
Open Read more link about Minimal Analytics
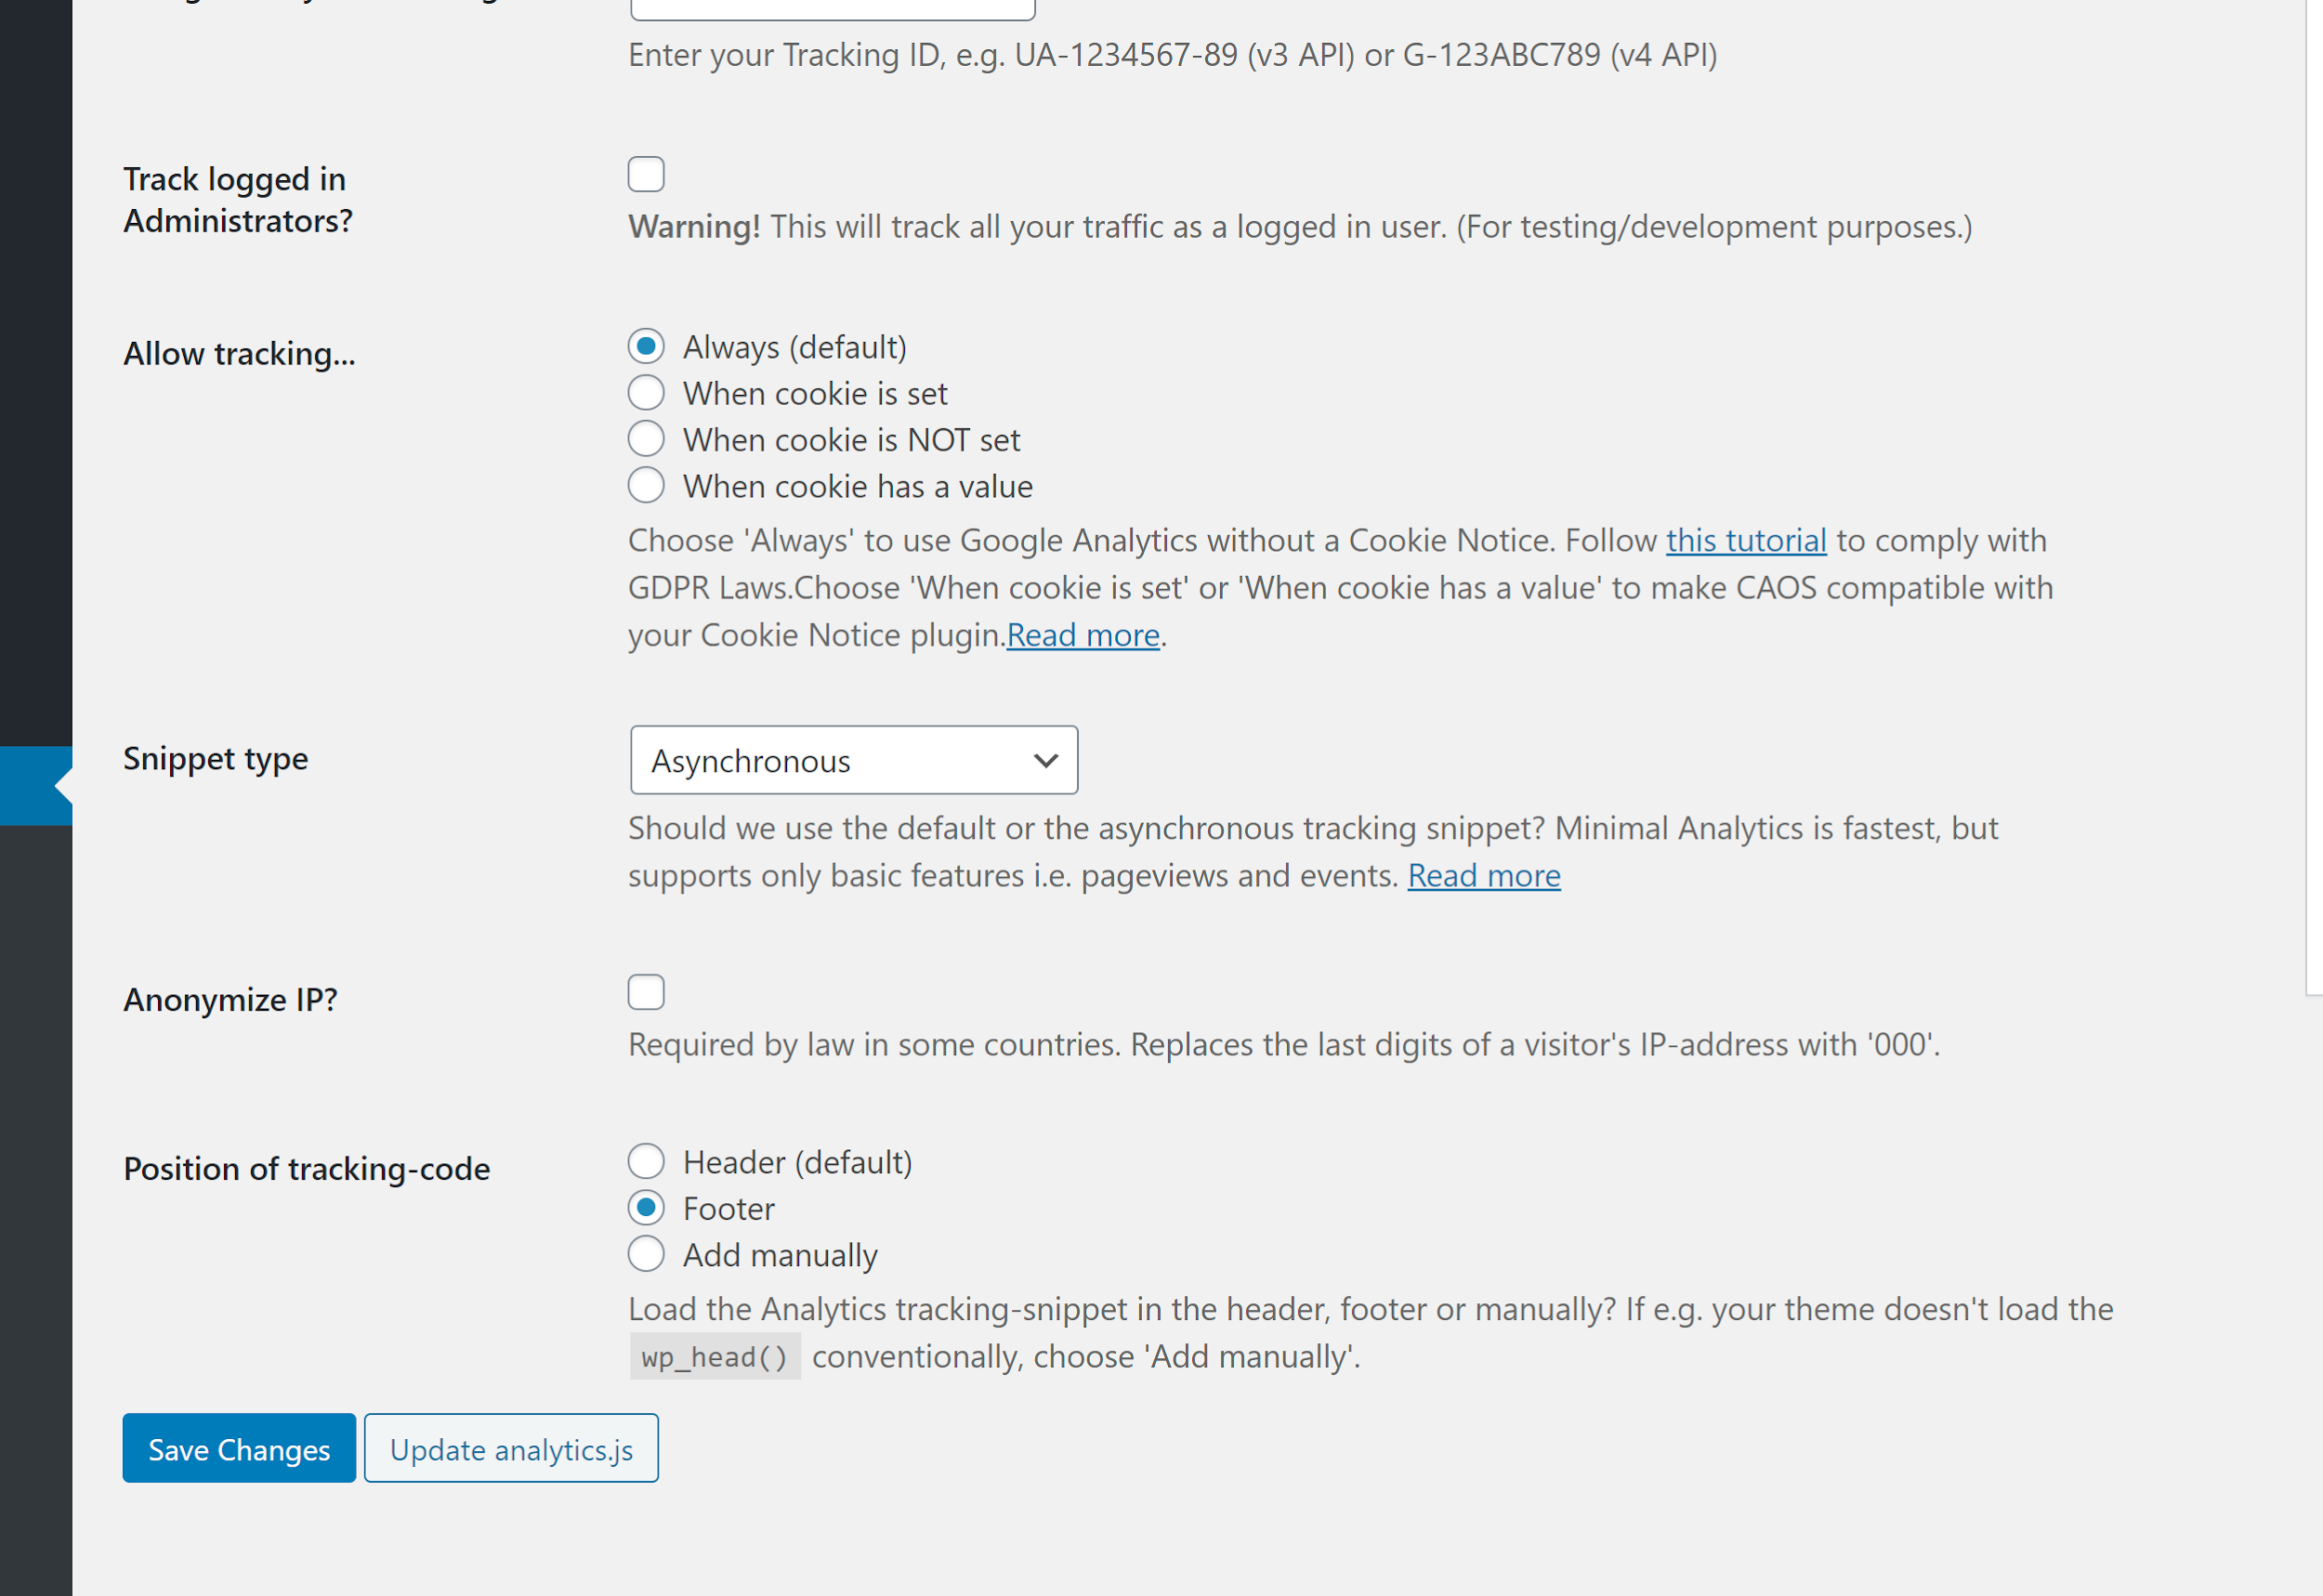click(1483, 876)
